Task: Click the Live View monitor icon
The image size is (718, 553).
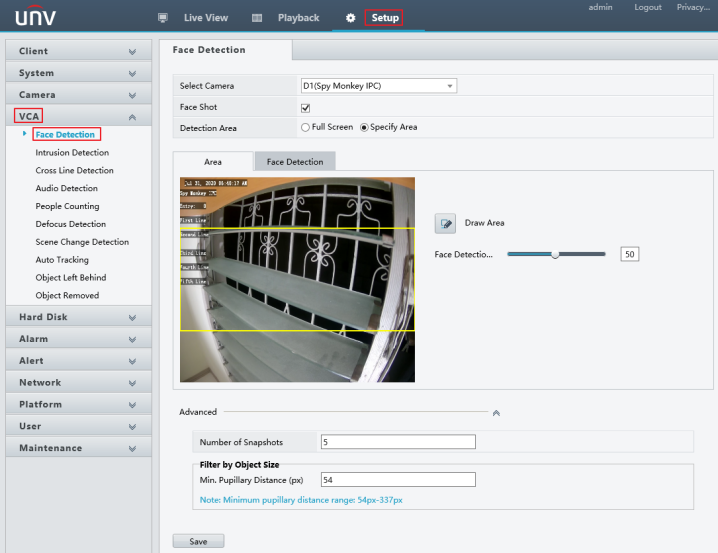Action: pyautogui.click(x=163, y=18)
